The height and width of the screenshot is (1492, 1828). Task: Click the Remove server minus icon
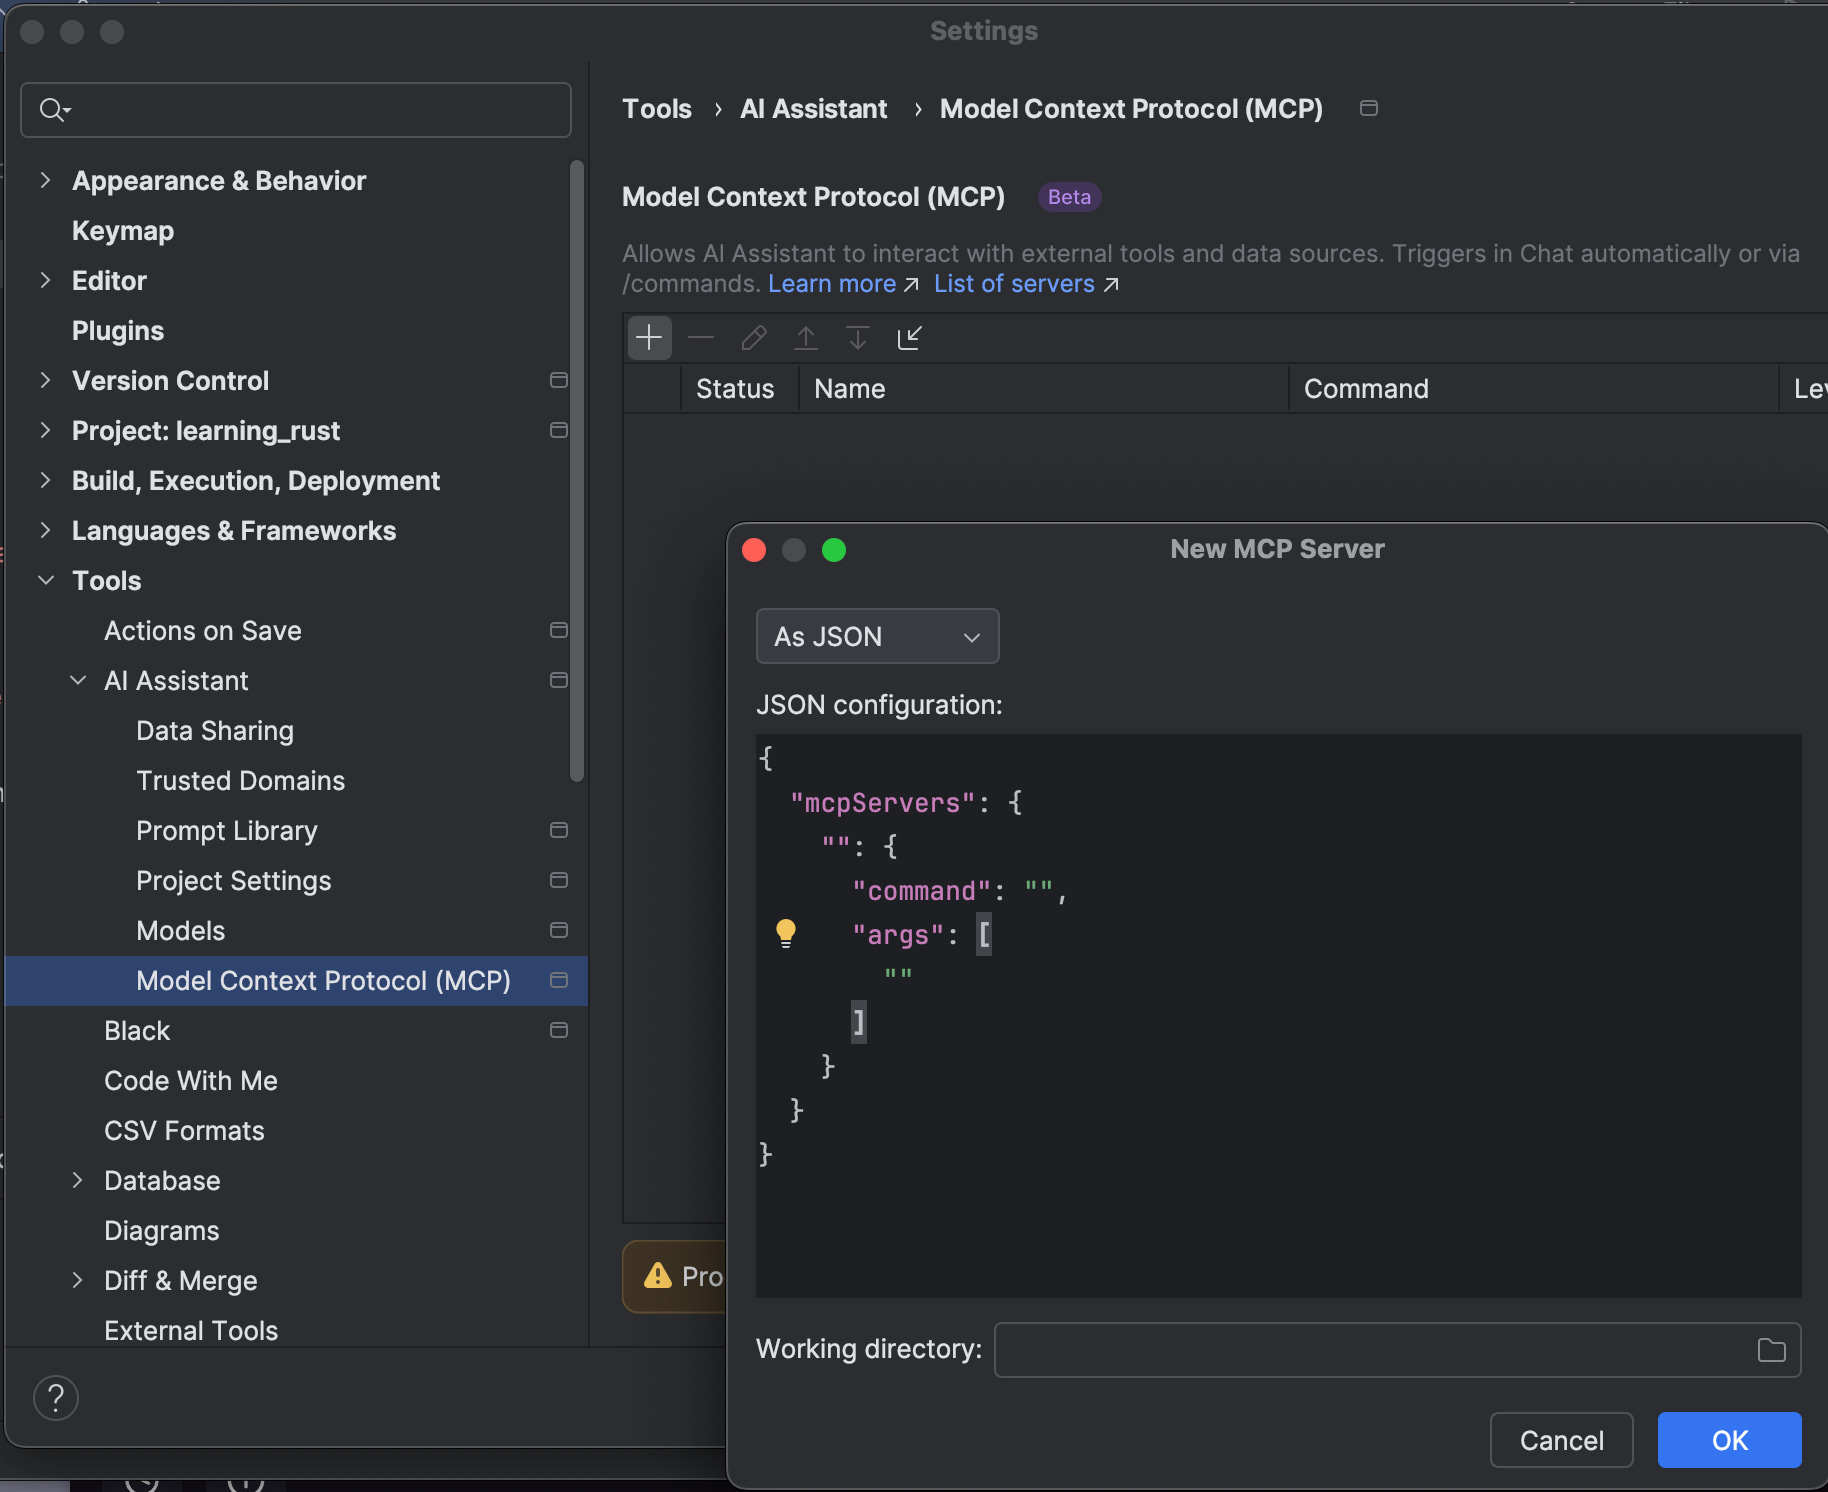tap(701, 338)
